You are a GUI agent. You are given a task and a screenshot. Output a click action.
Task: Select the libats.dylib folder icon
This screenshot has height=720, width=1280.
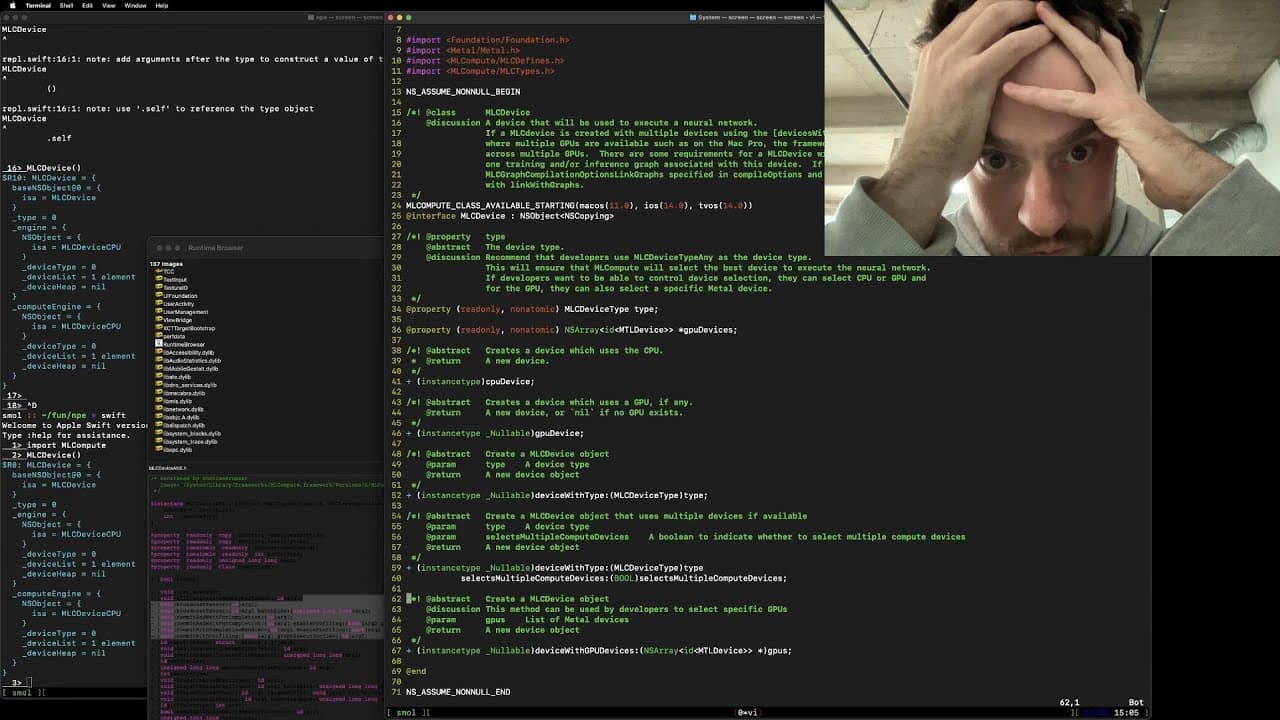[x=159, y=376]
